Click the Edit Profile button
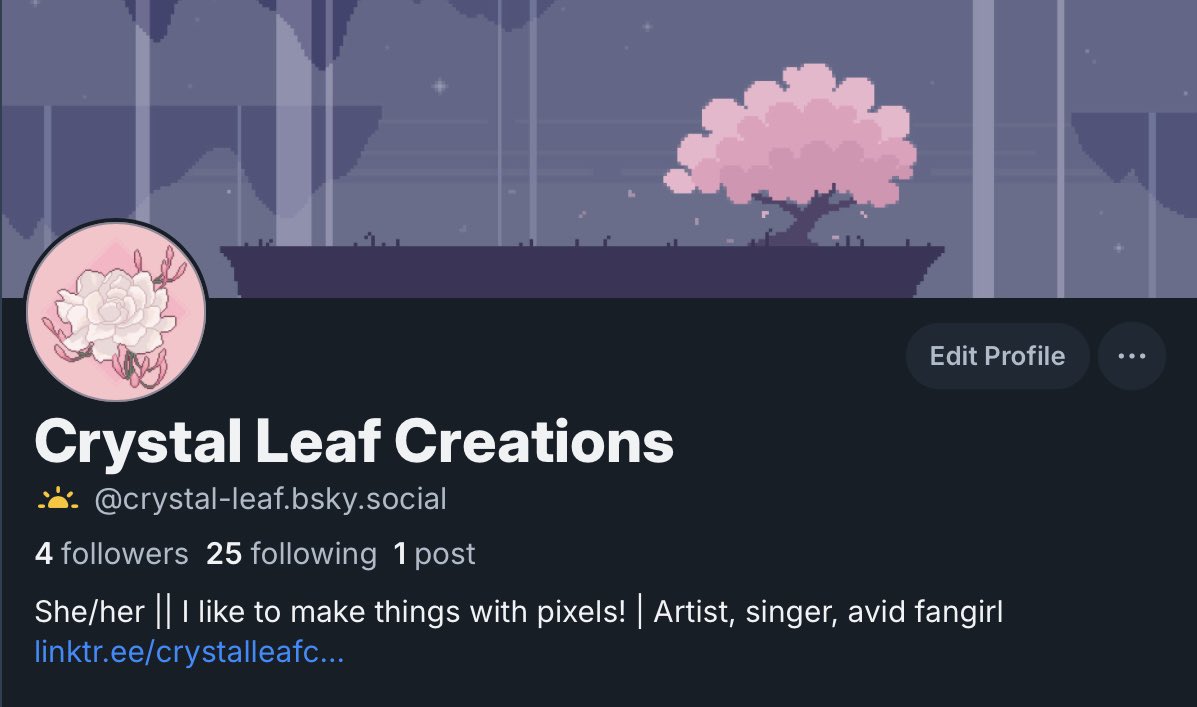Screen dimensions: 1197x707 [997, 356]
